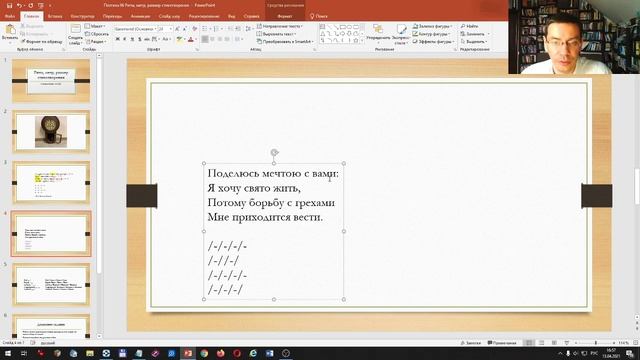Toggle italic (К) formatting
The height and width of the screenshot is (360, 640).
(125, 39)
